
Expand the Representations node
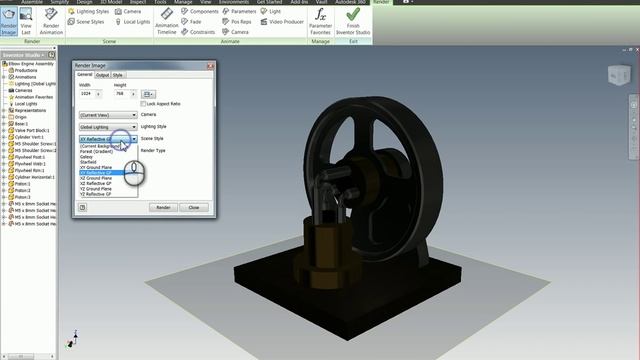4,111
